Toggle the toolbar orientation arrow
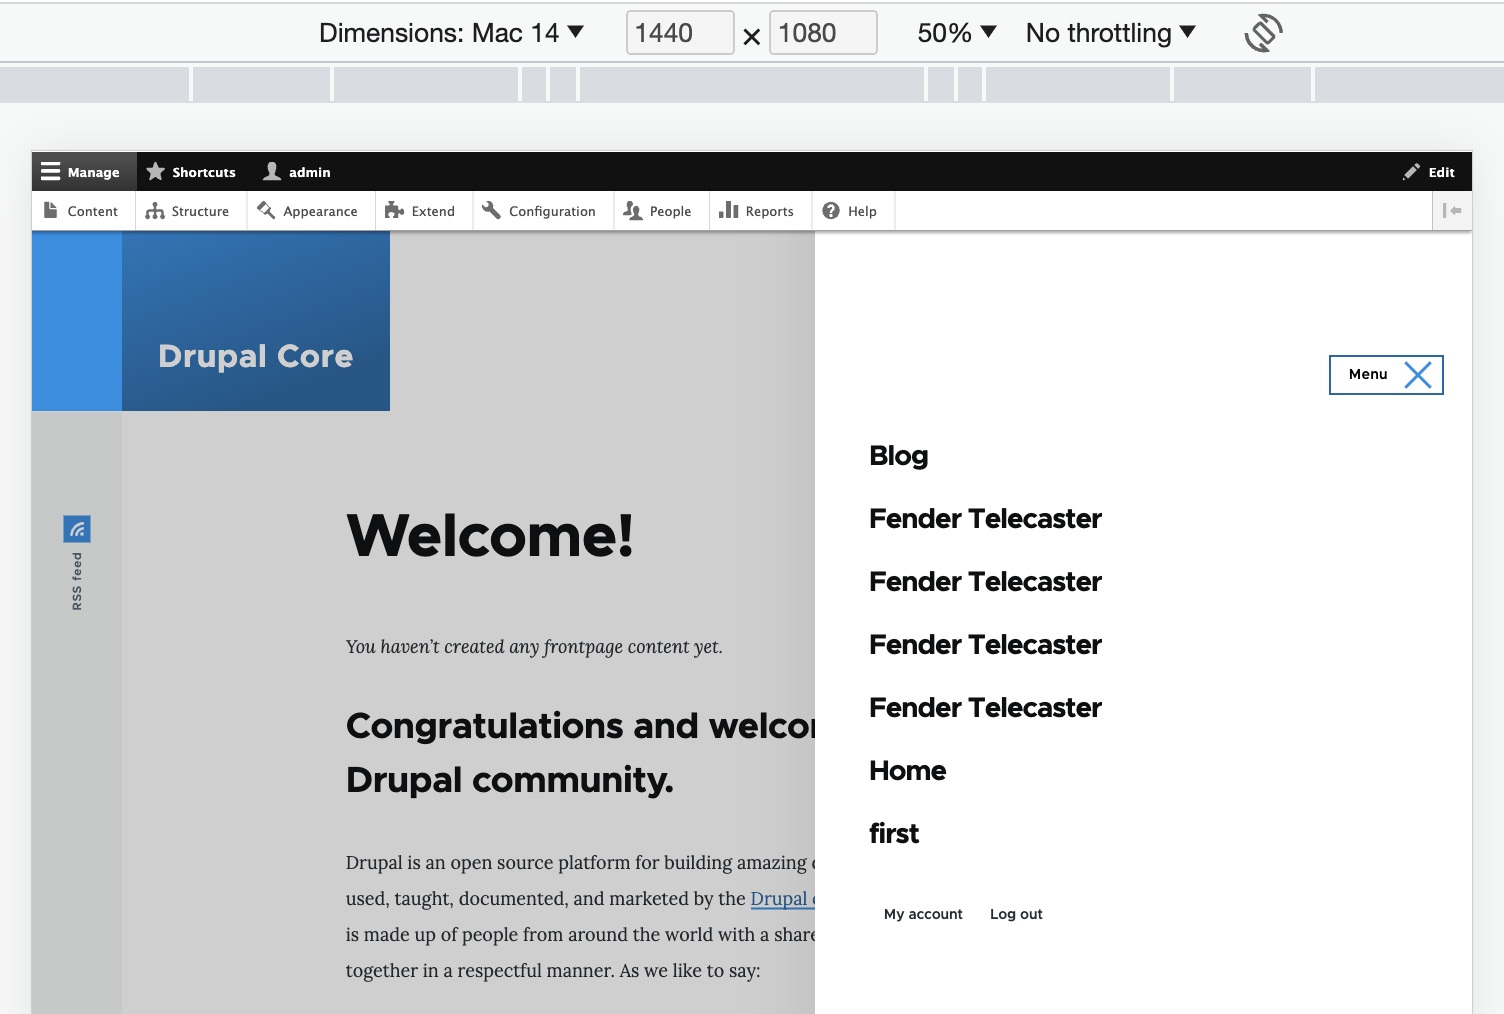The width and height of the screenshot is (1504, 1014). (x=1452, y=210)
